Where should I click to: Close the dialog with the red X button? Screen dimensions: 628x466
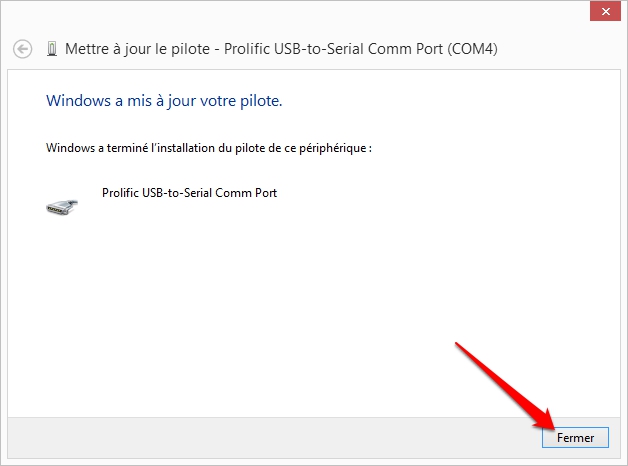click(605, 12)
